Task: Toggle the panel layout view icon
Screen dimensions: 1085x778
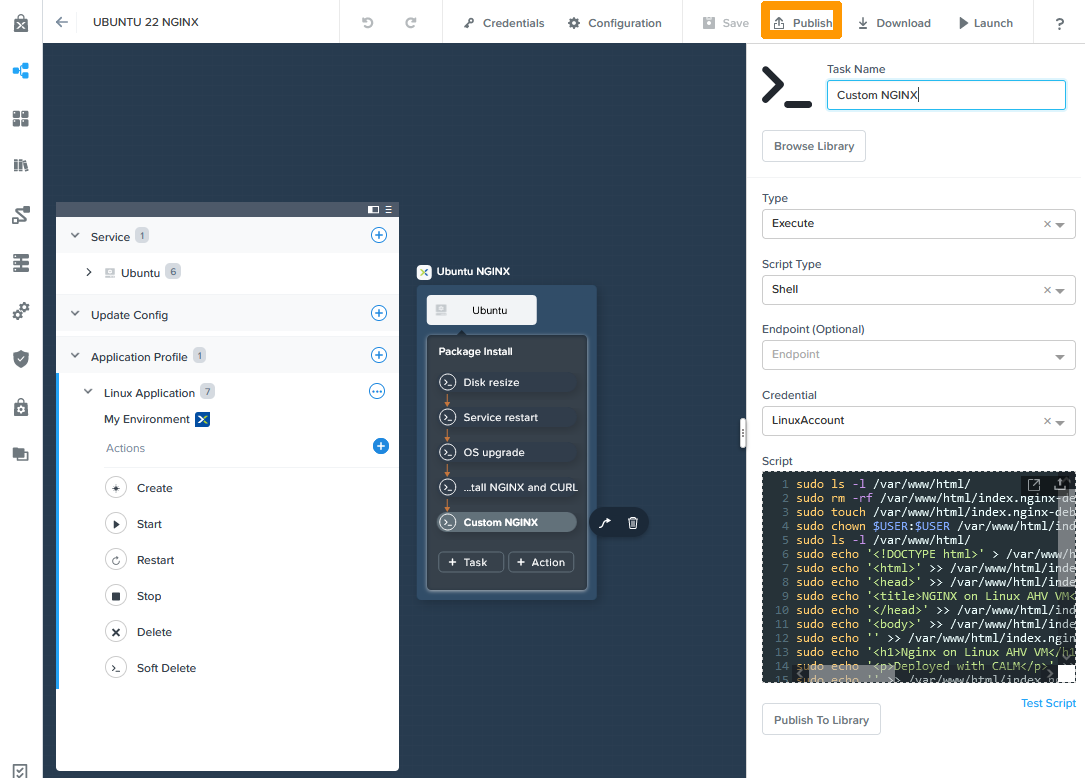Action: pyautogui.click(x=373, y=209)
